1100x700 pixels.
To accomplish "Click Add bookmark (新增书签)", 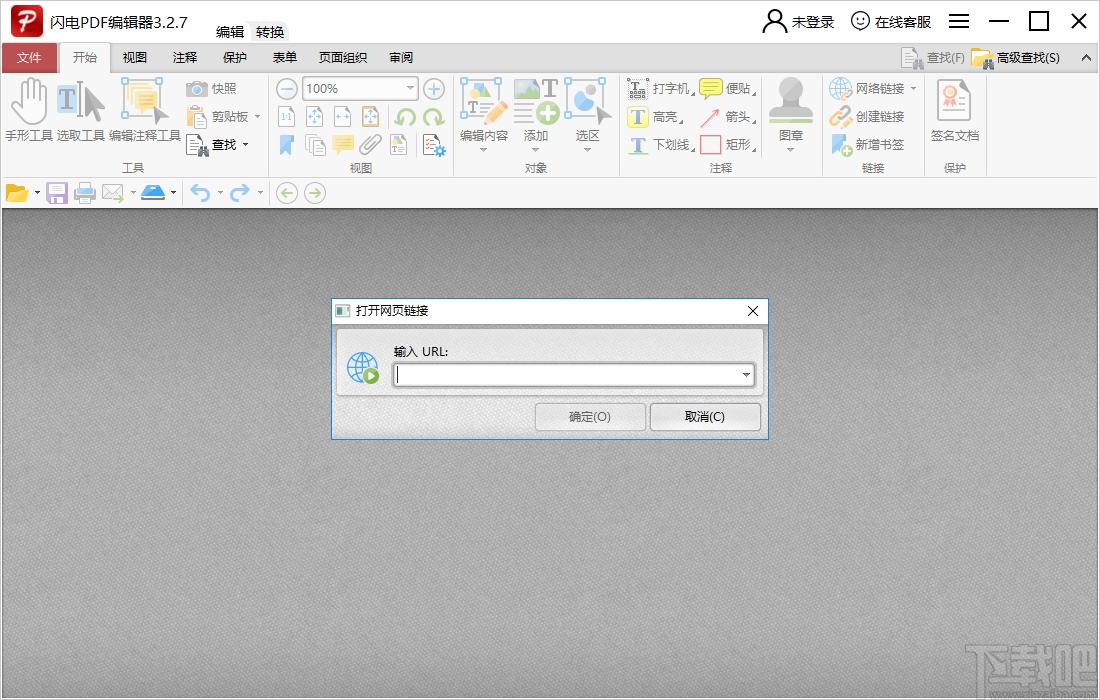I will (866, 144).
